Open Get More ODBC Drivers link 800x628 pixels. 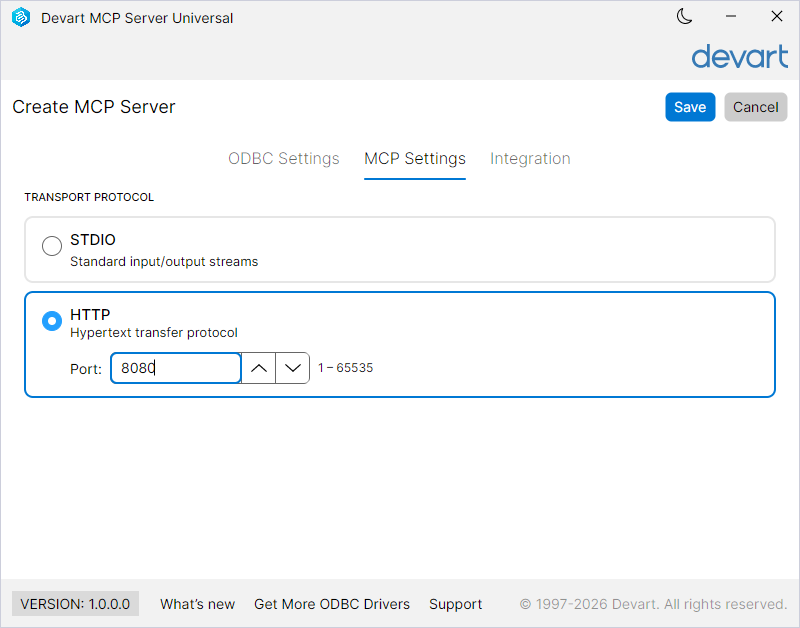(332, 604)
